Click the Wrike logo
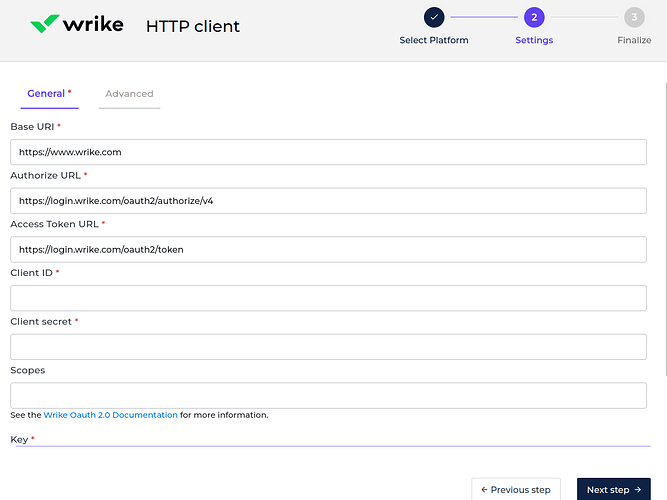667x500 pixels. click(77, 24)
